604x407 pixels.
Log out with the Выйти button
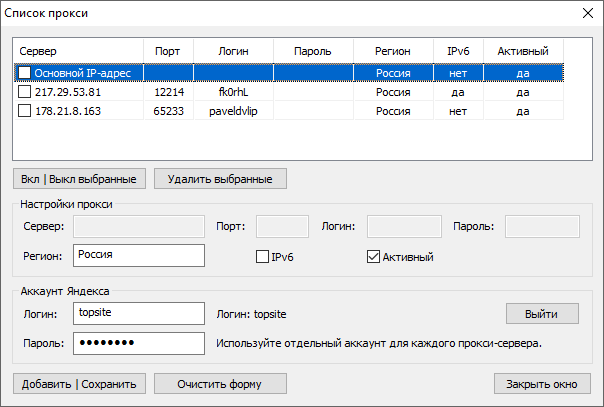tap(542, 314)
